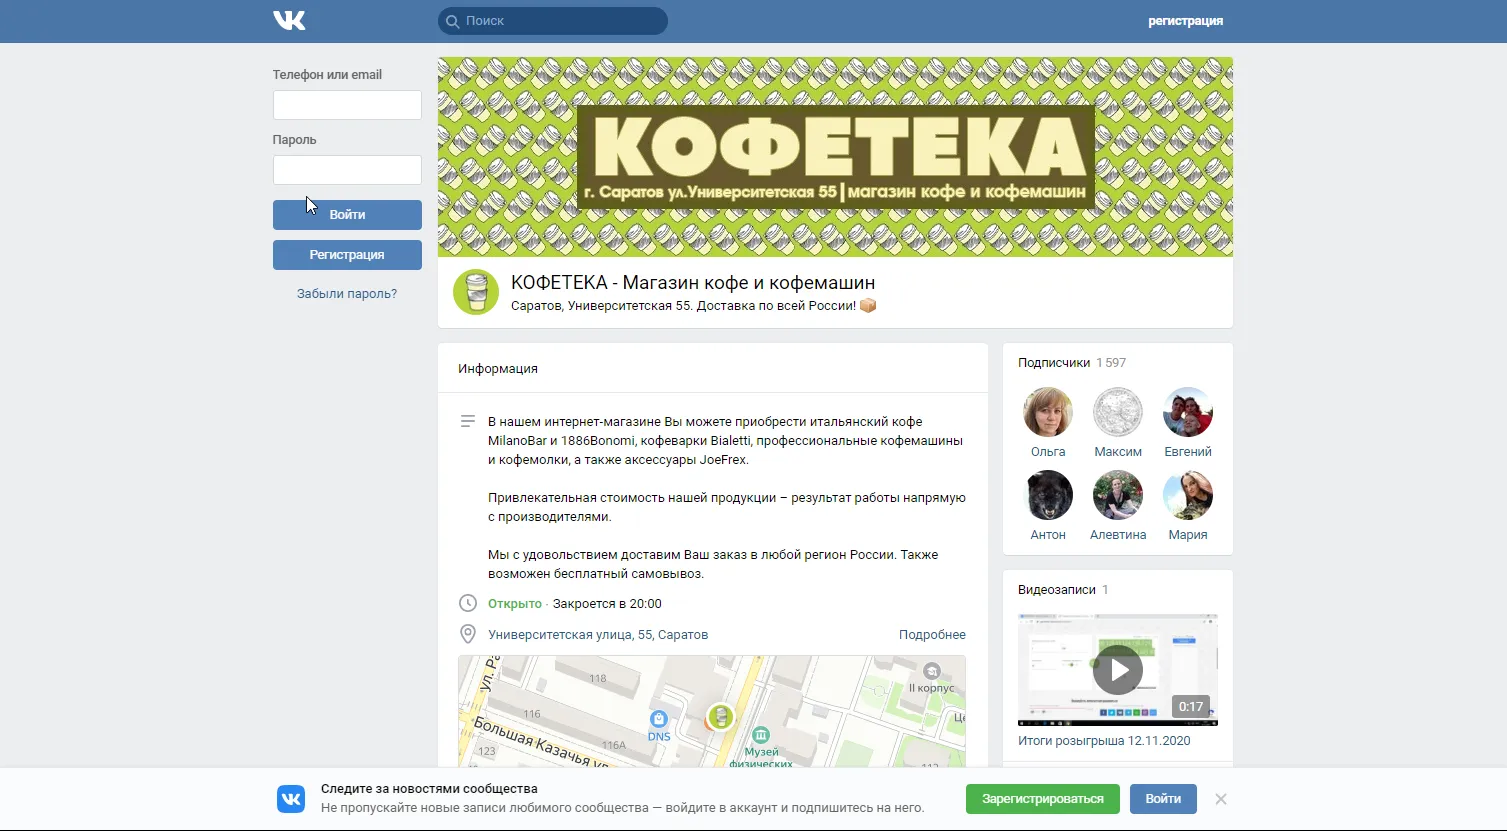Open the регистрация item in the top bar

[x=1185, y=21]
